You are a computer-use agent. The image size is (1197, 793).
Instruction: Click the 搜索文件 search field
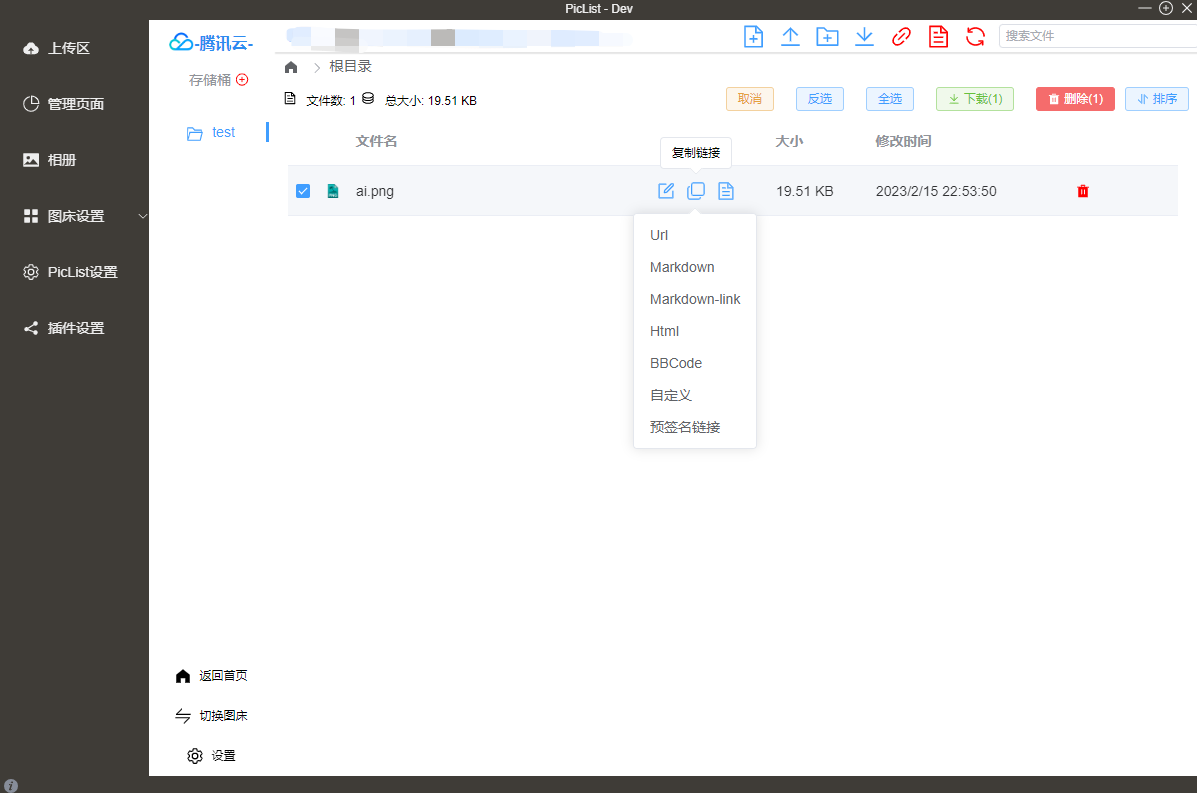(x=1098, y=36)
